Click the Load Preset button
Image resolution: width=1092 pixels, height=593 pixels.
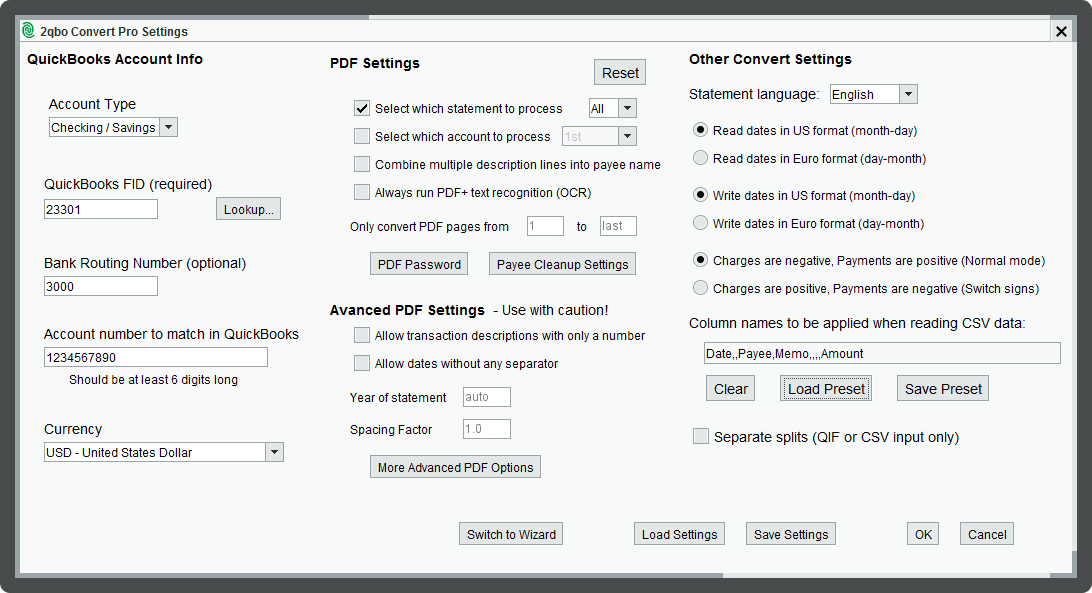click(x=826, y=389)
